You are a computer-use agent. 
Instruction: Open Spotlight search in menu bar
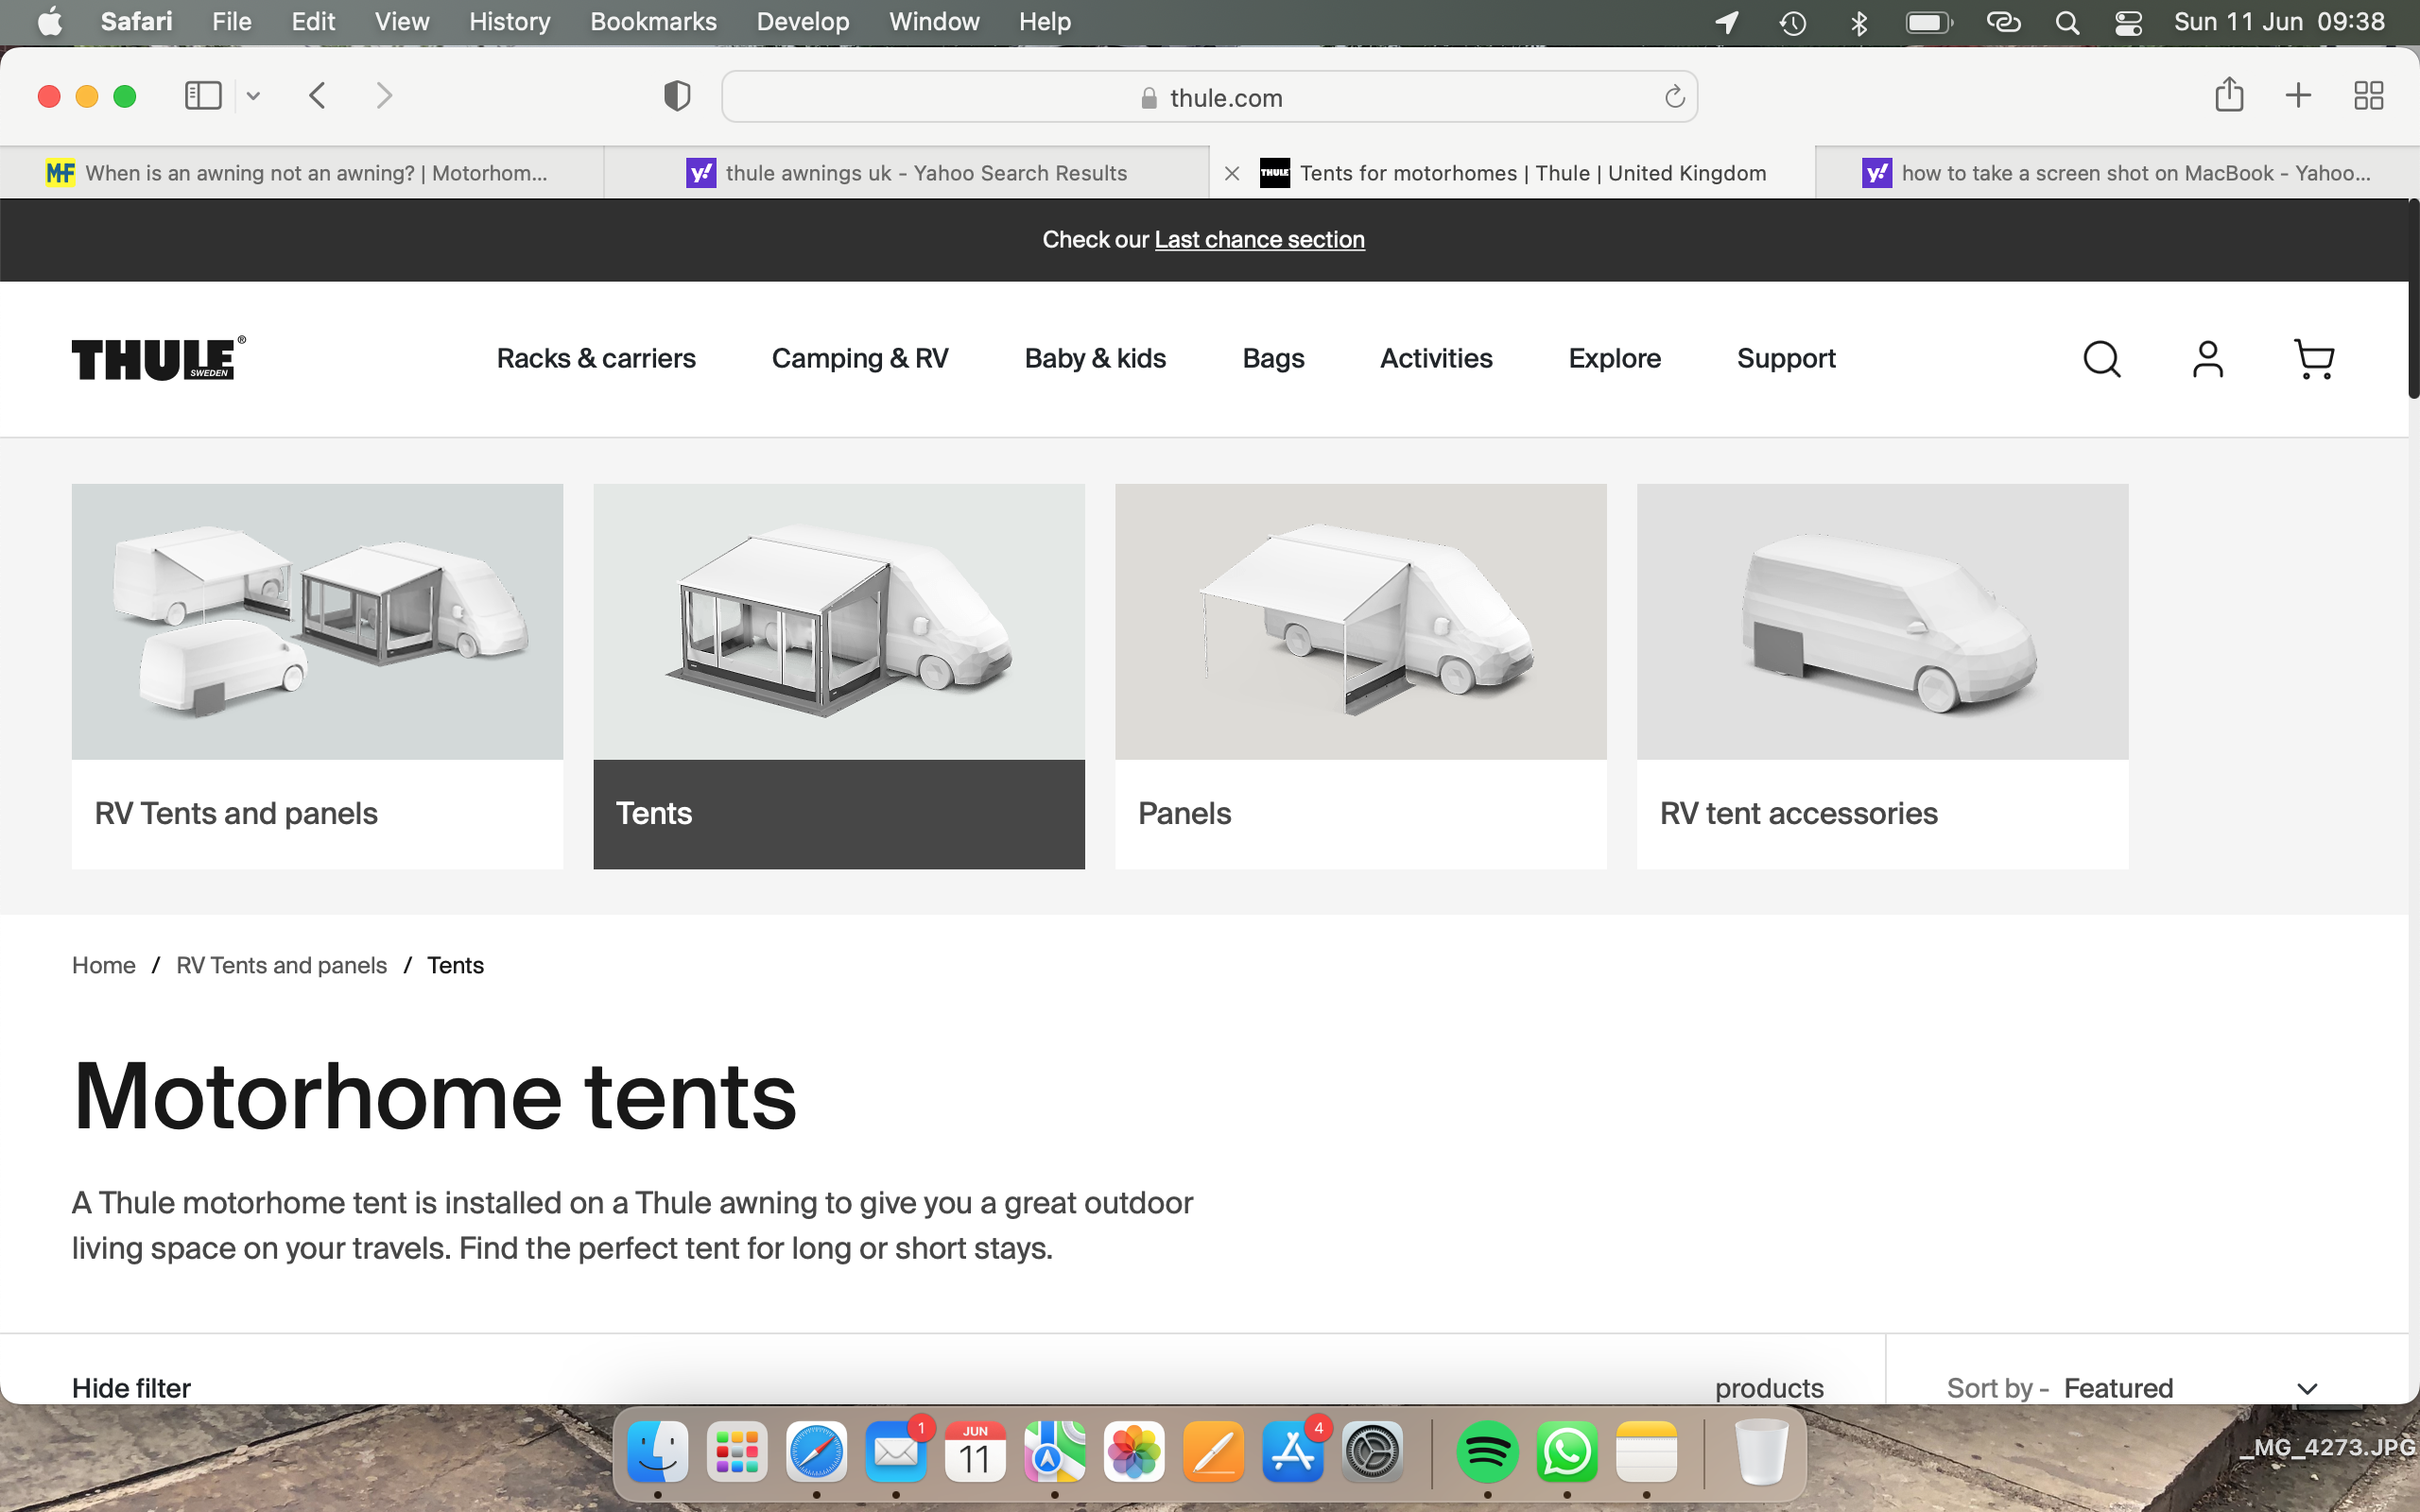[2068, 22]
